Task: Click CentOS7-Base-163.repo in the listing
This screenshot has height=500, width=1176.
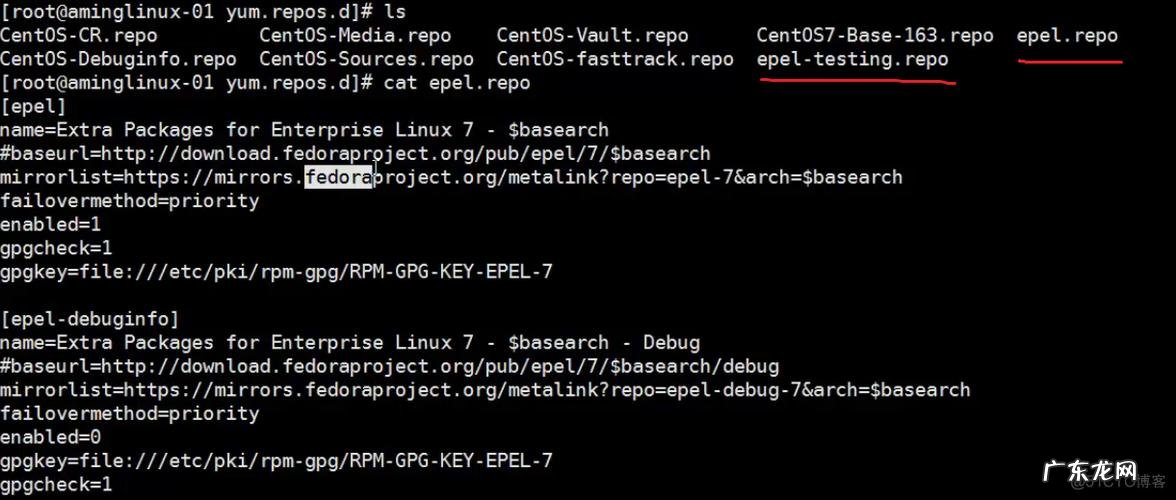Action: click(874, 36)
